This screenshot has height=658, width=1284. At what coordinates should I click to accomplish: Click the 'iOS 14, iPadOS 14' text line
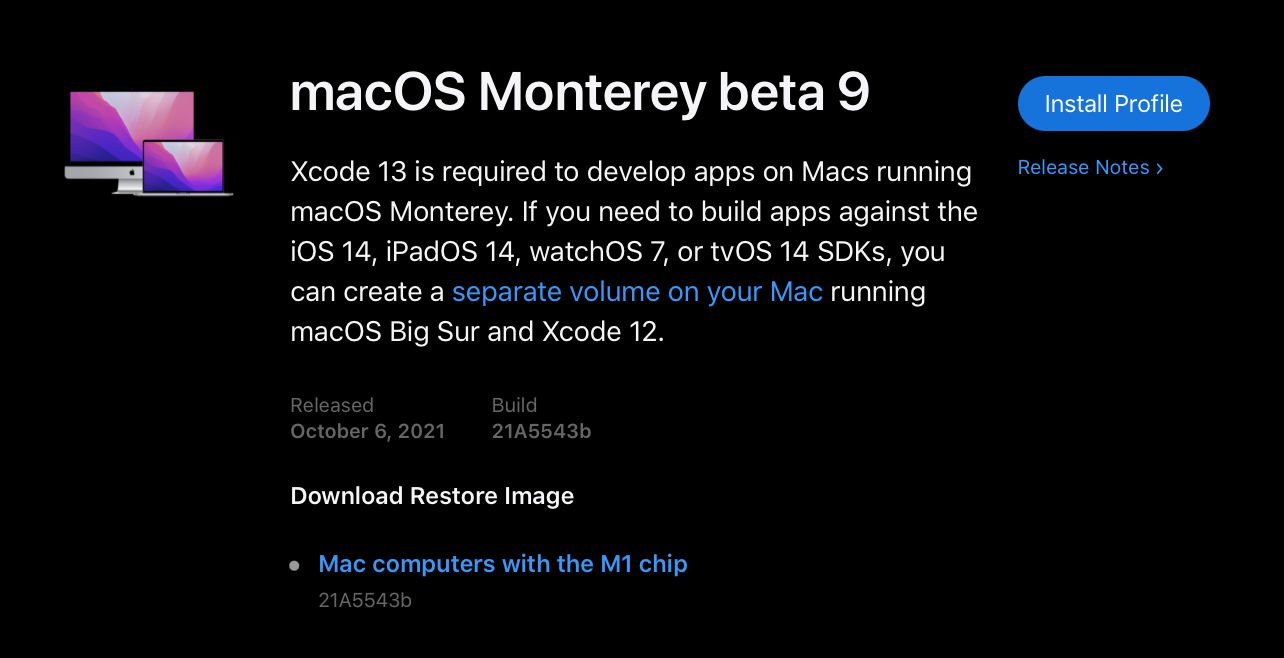[x=405, y=252]
